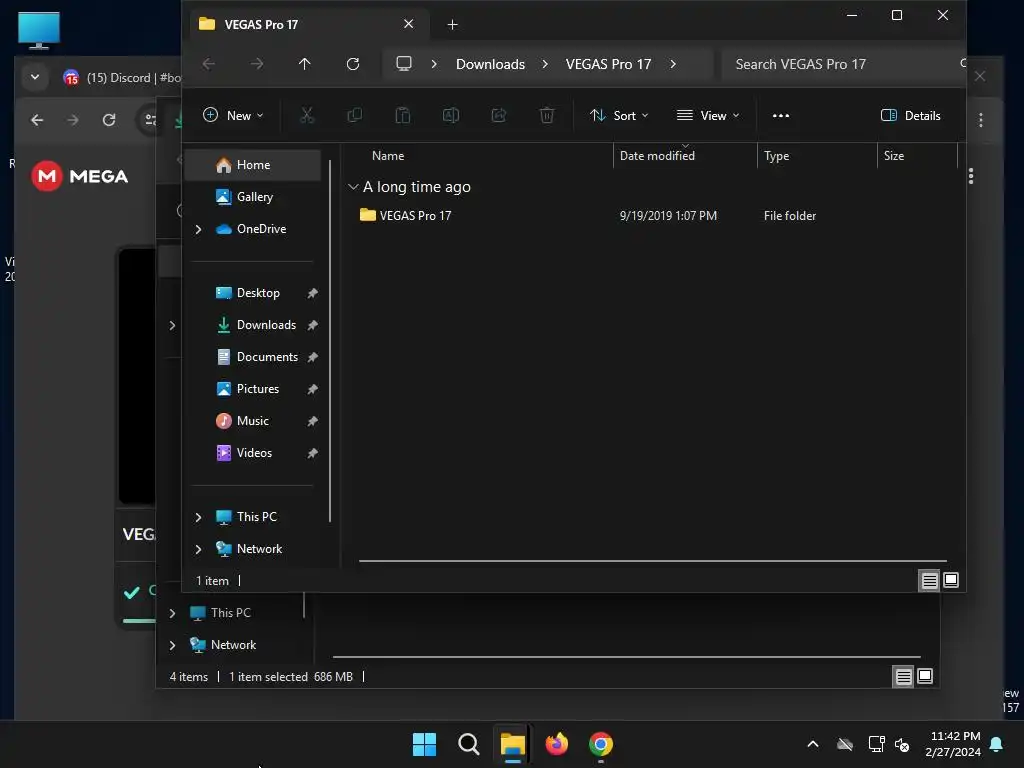This screenshot has height=768, width=1024.
Task: Switch to details list view layout
Action: click(929, 581)
